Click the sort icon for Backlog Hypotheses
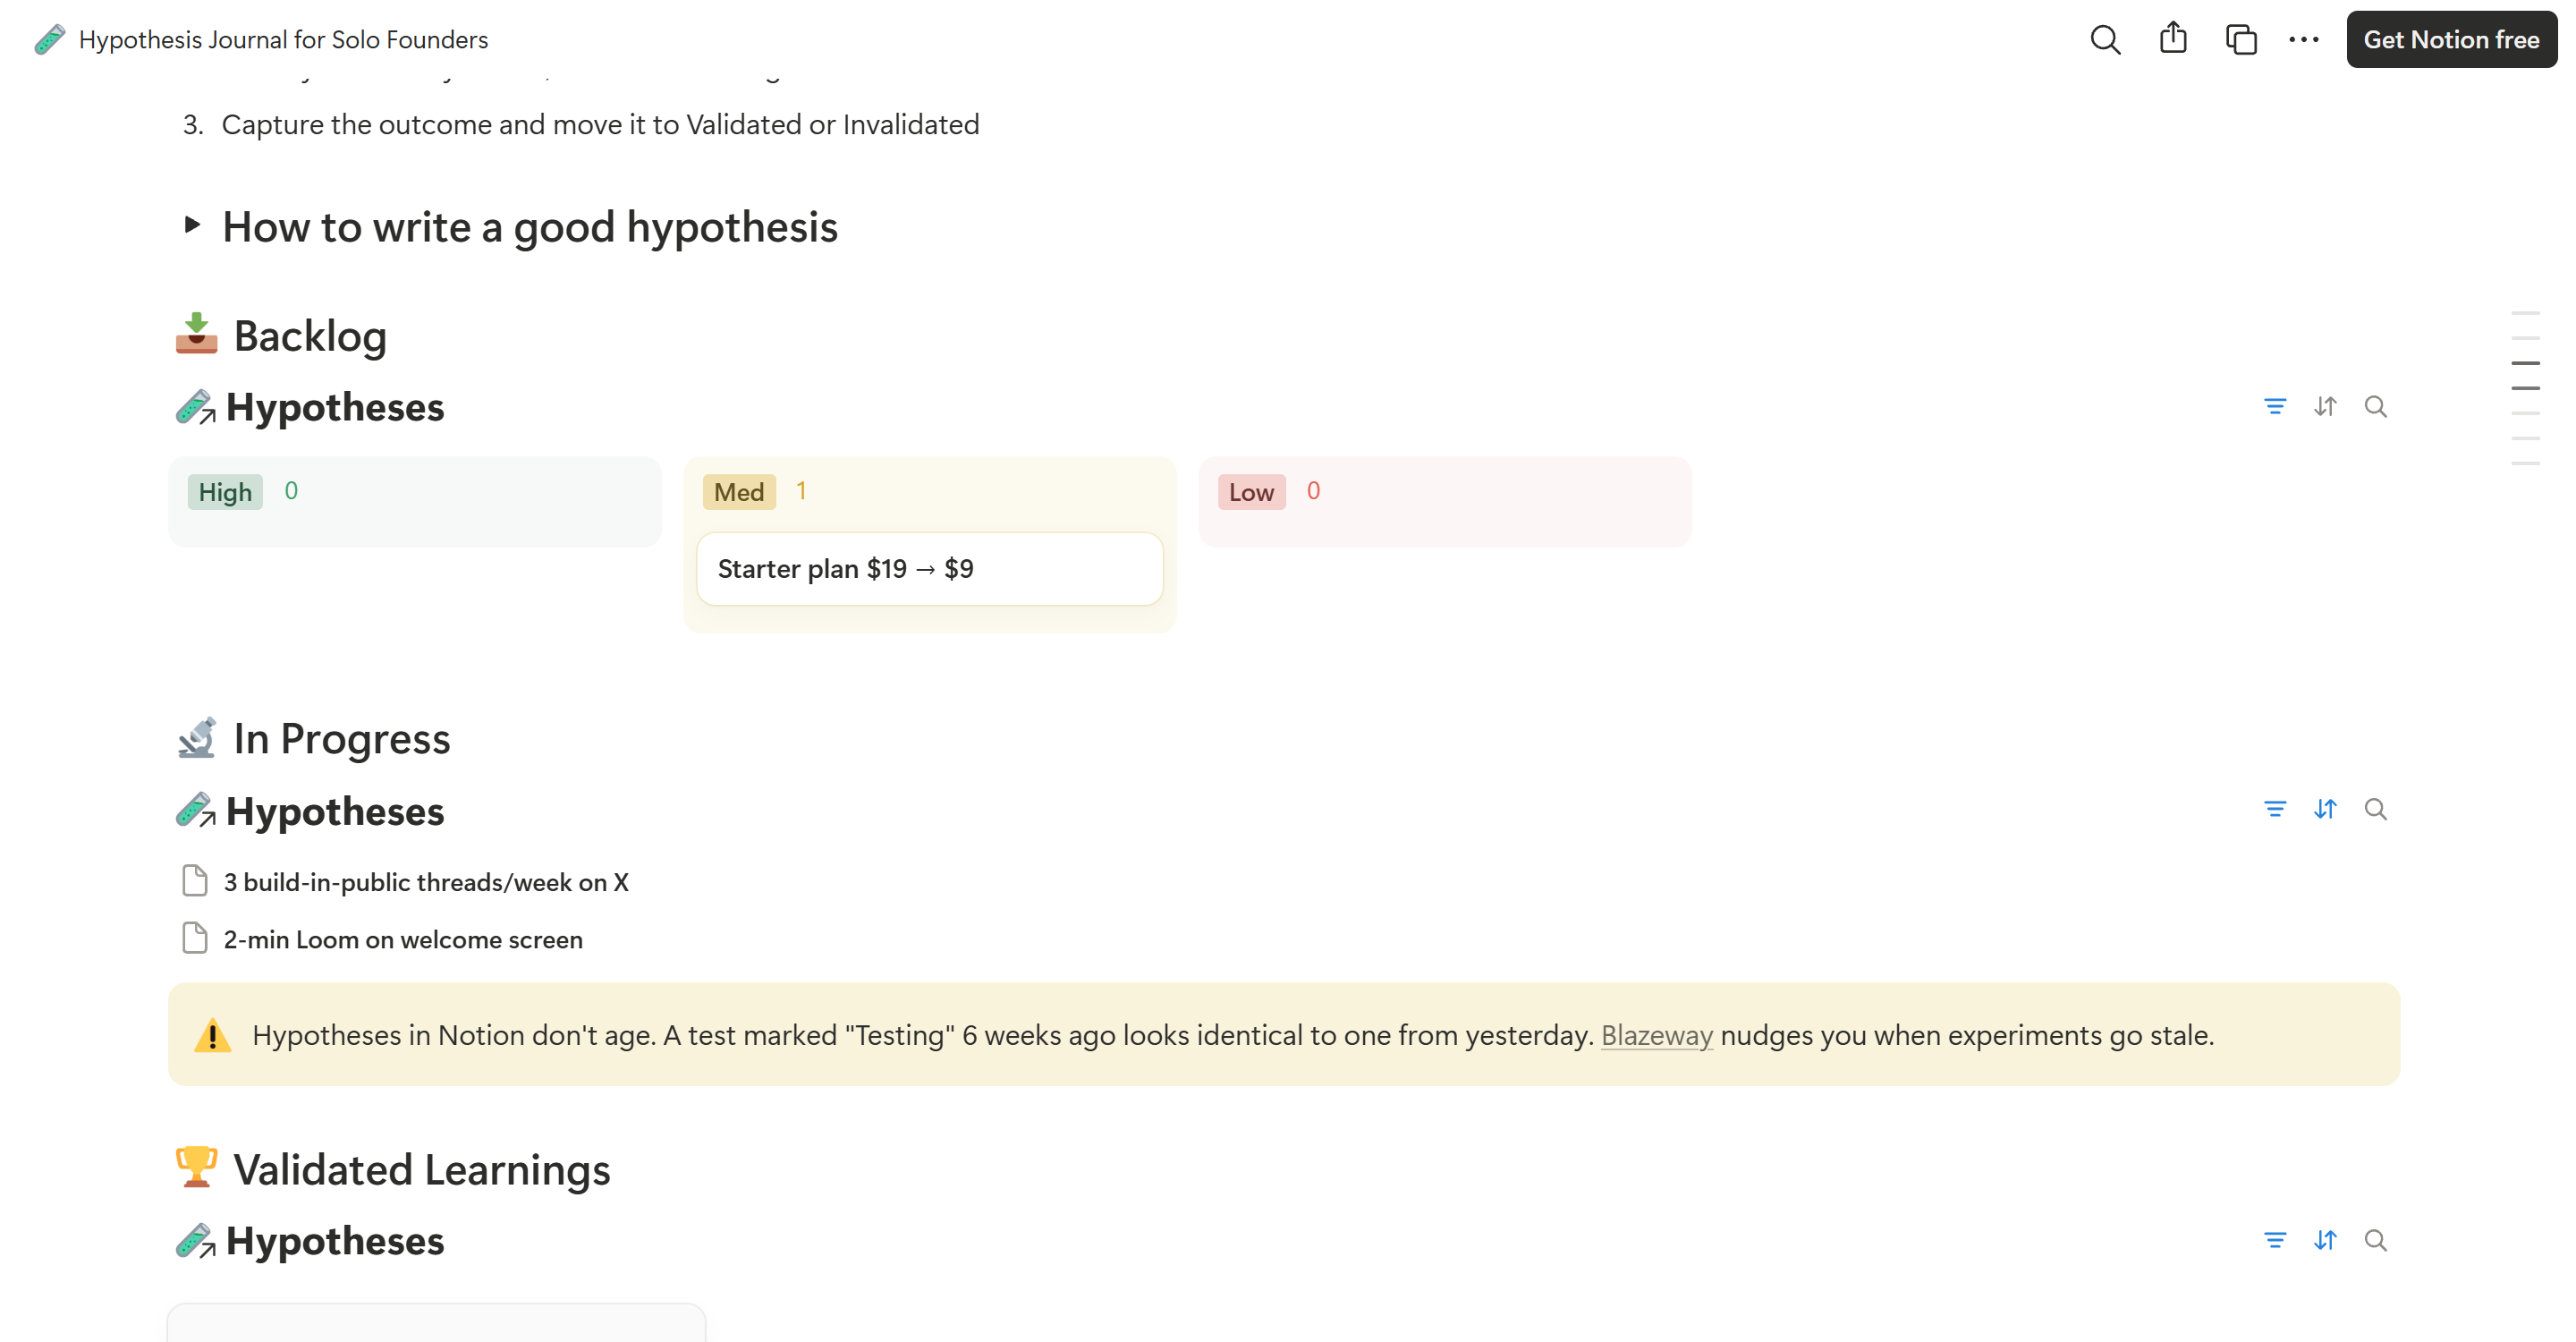The width and height of the screenshot is (2576, 1342). coord(2325,406)
